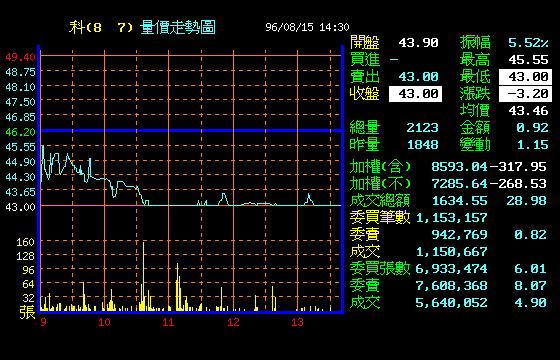Click the 均價 average price 43.46
Image resolution: width=560 pixels, height=360 pixels.
point(528,111)
